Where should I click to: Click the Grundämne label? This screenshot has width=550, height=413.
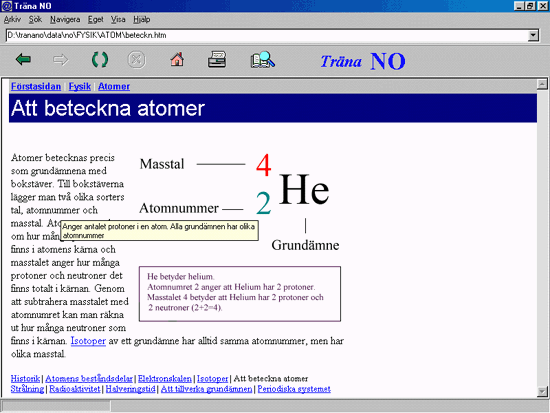tap(305, 245)
